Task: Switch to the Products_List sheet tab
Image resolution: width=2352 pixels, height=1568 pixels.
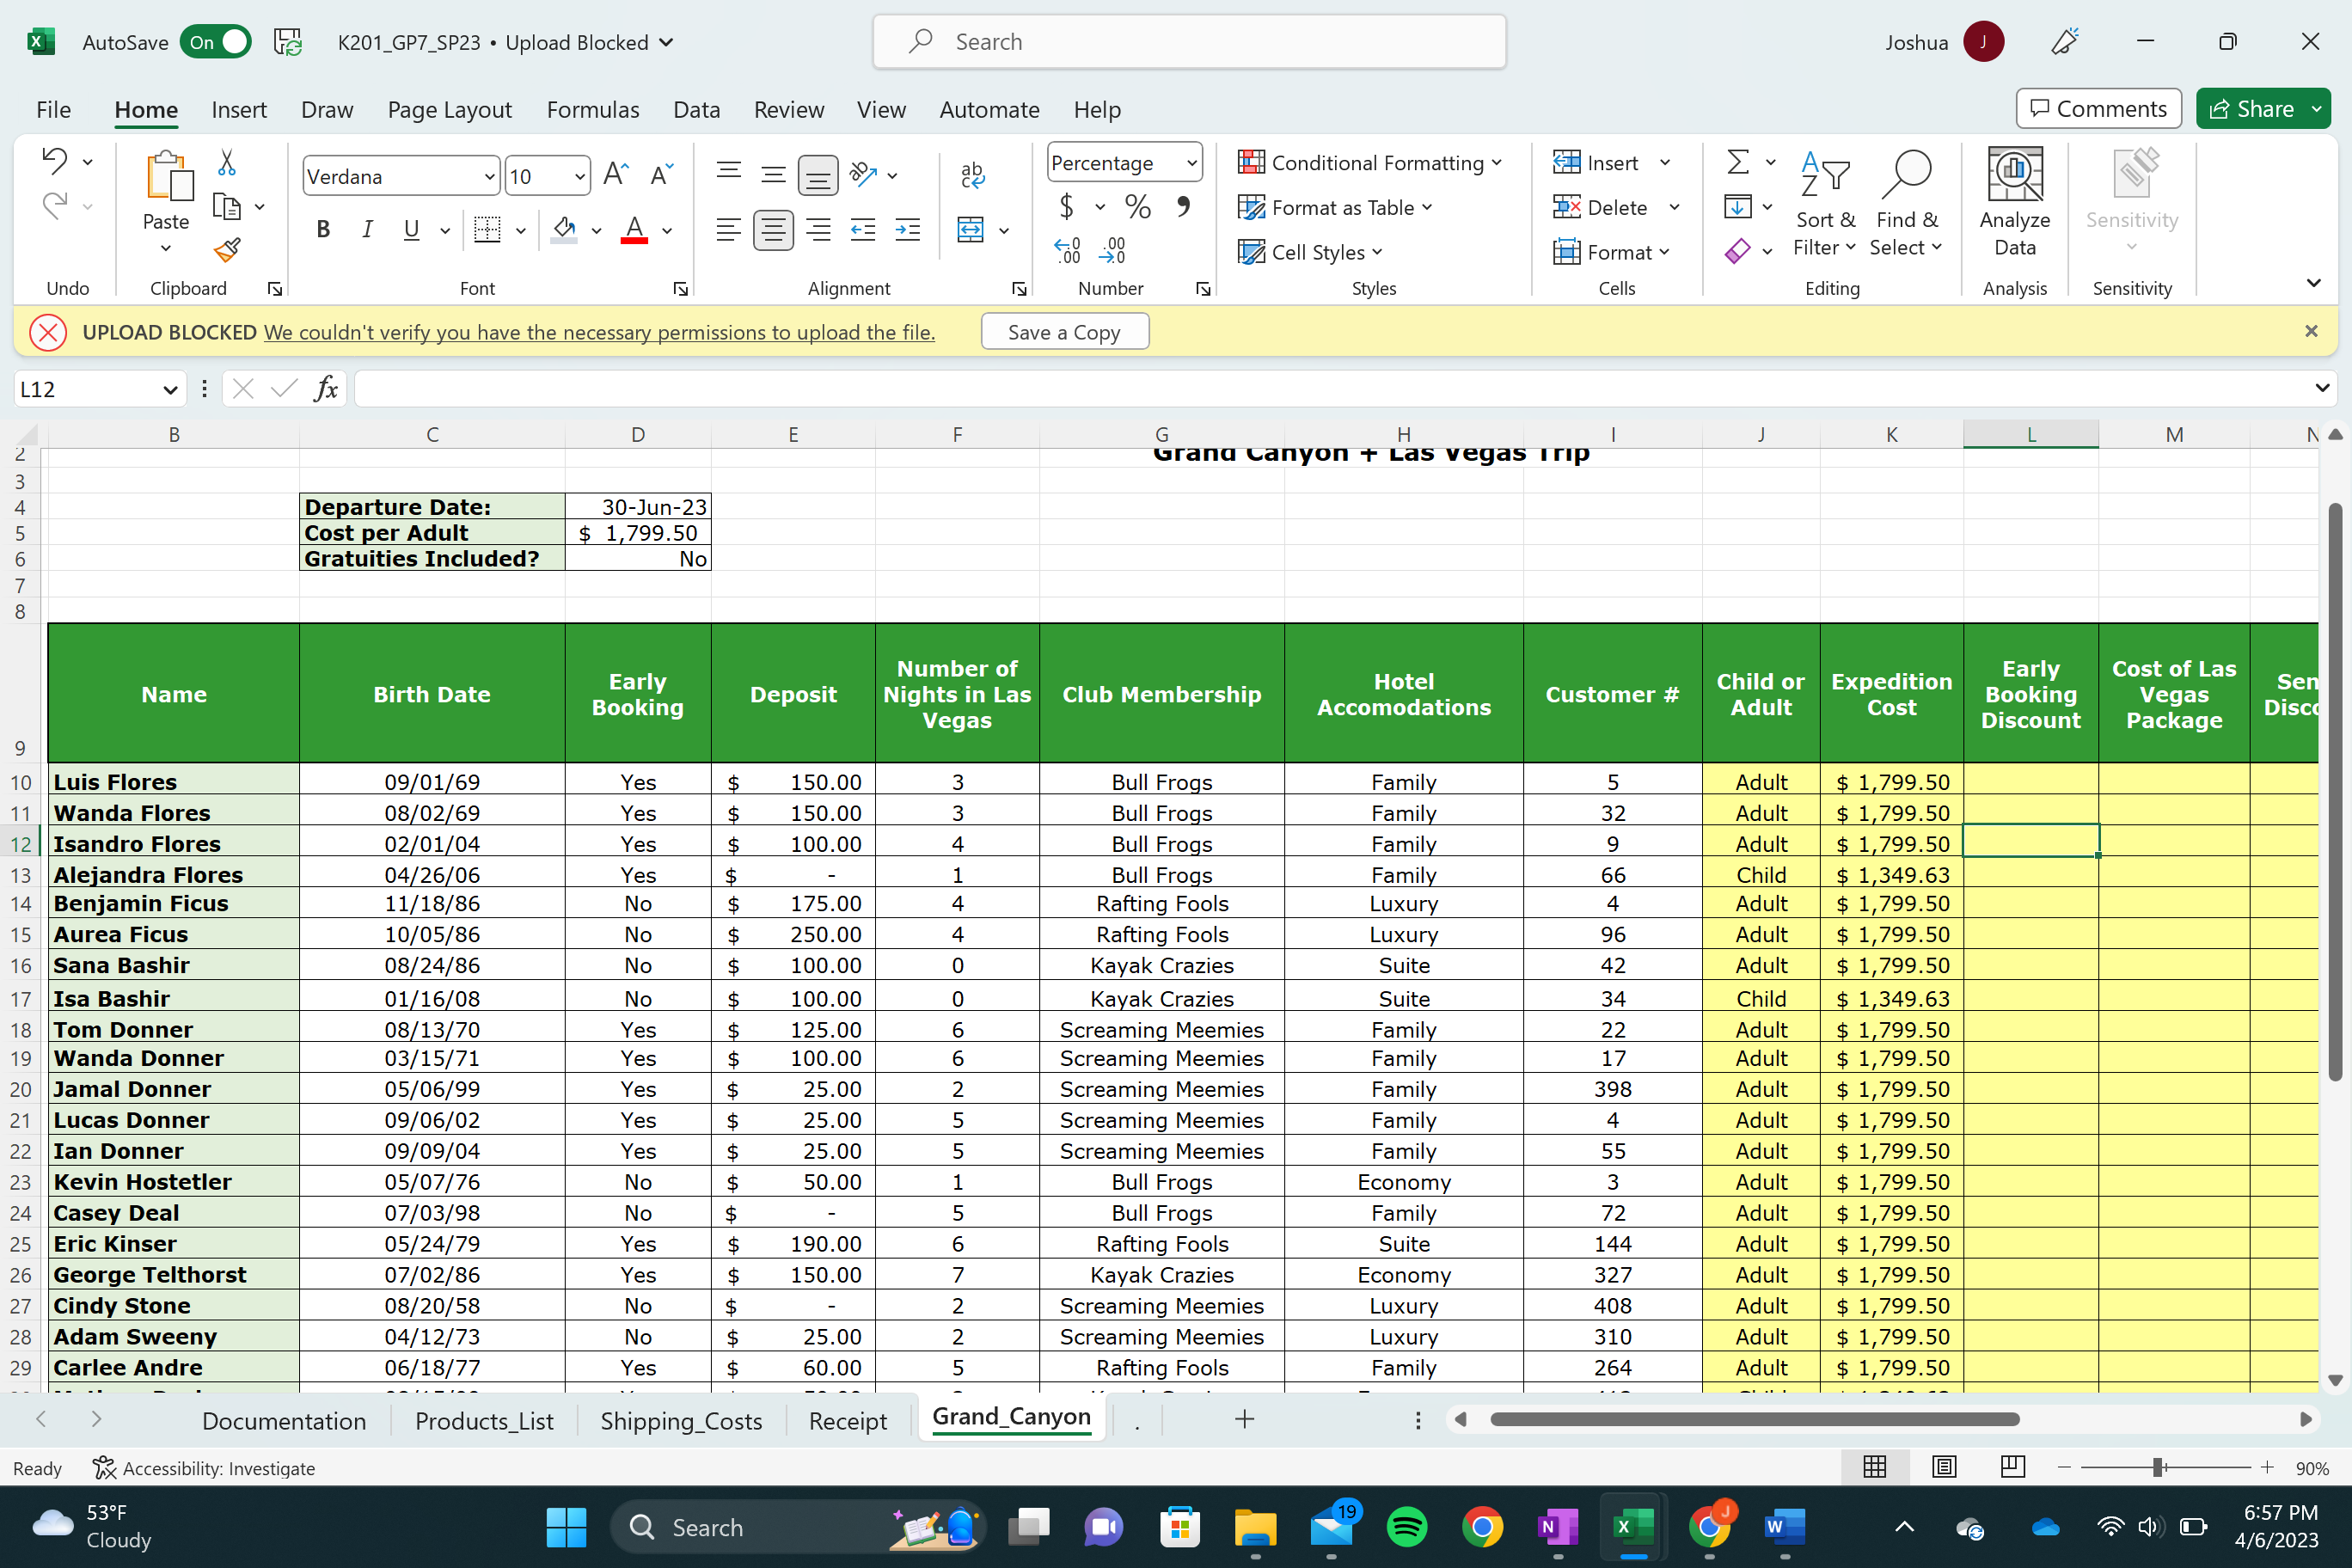Action: coord(484,1420)
